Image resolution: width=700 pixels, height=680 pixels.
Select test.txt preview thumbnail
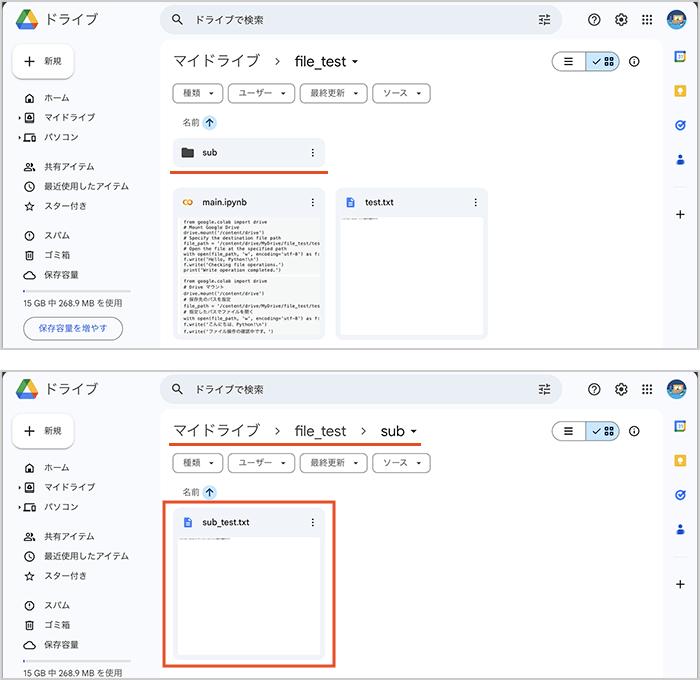coord(412,276)
